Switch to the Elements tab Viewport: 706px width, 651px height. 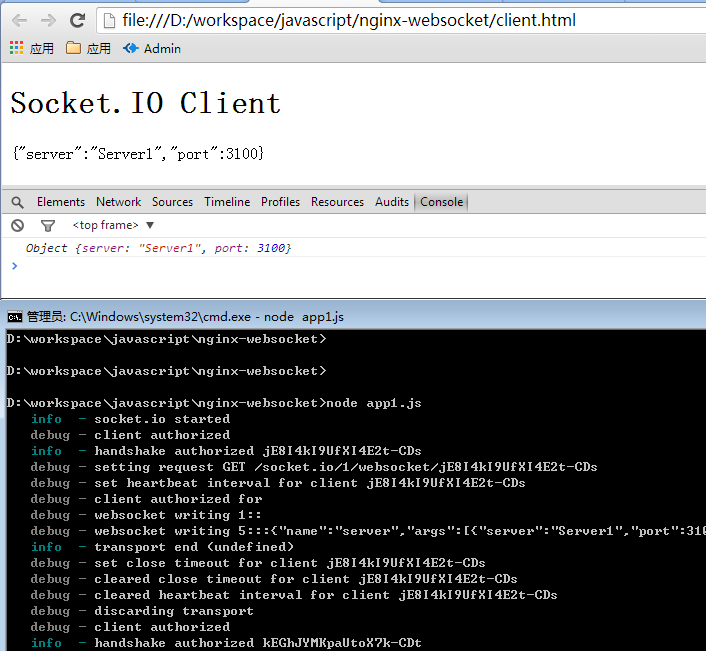61,202
